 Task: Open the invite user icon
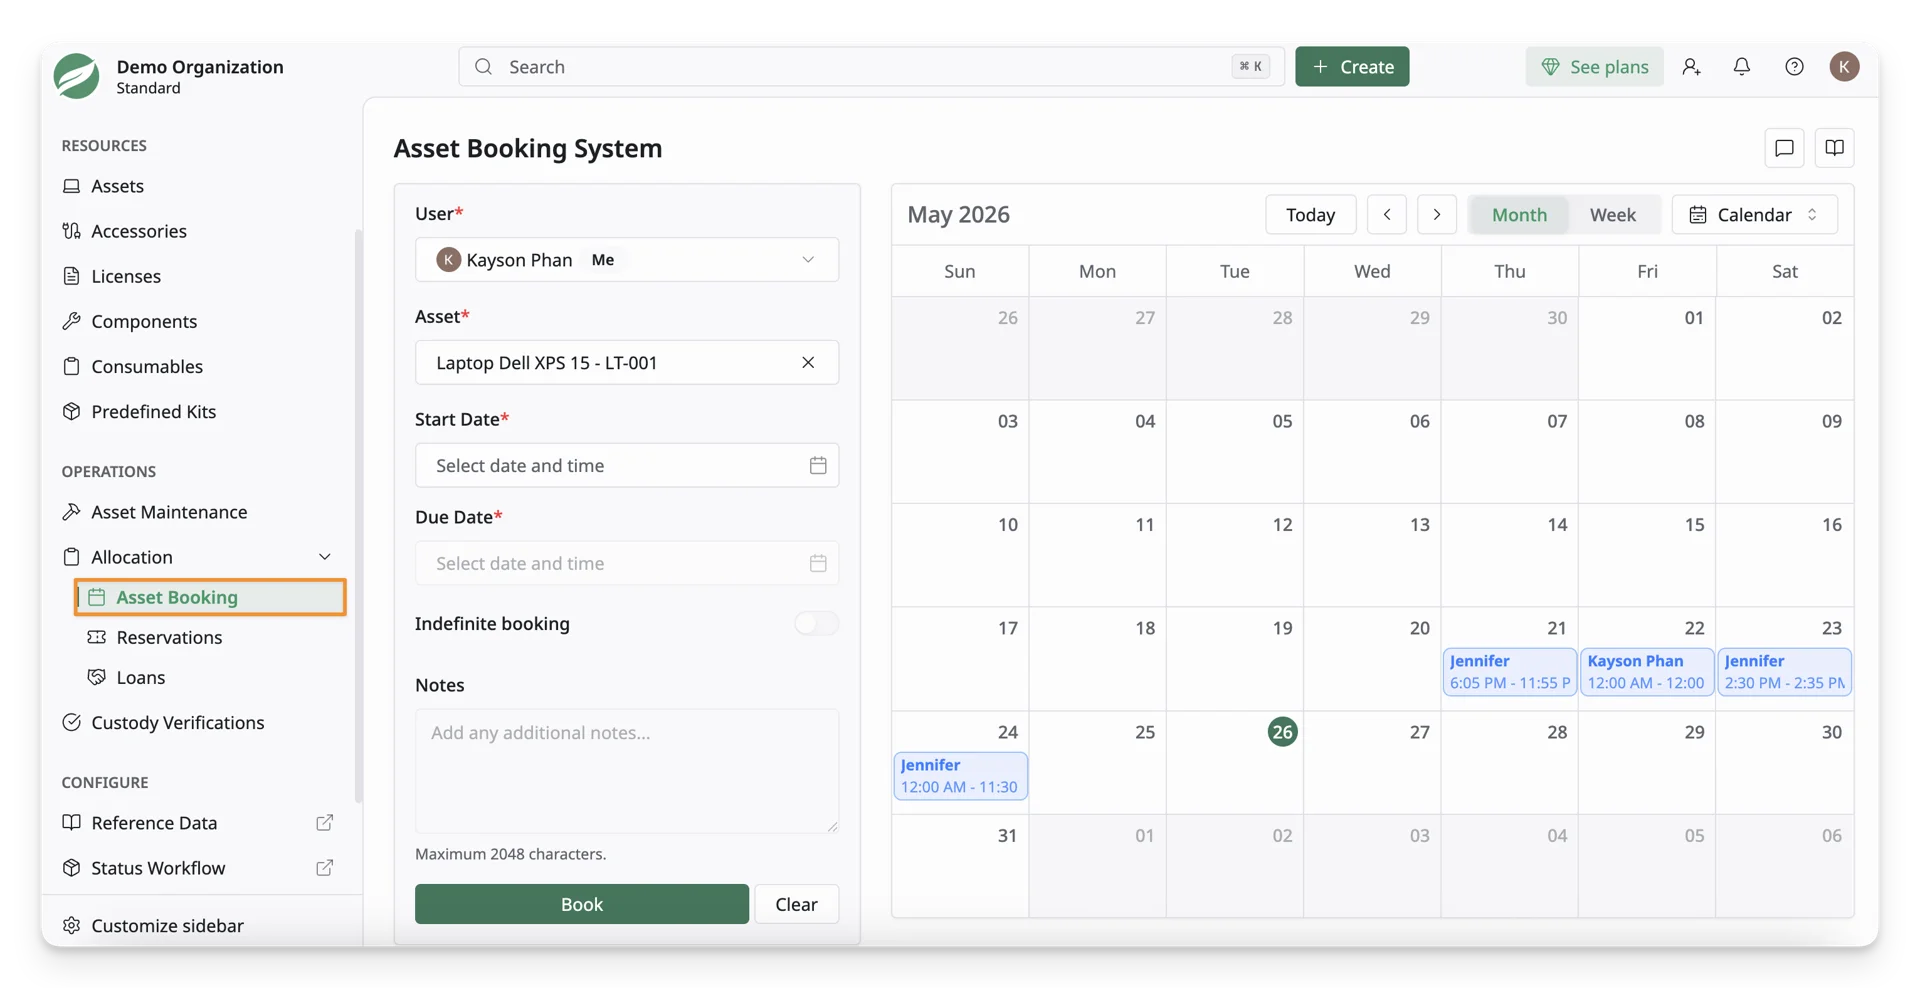pos(1691,66)
